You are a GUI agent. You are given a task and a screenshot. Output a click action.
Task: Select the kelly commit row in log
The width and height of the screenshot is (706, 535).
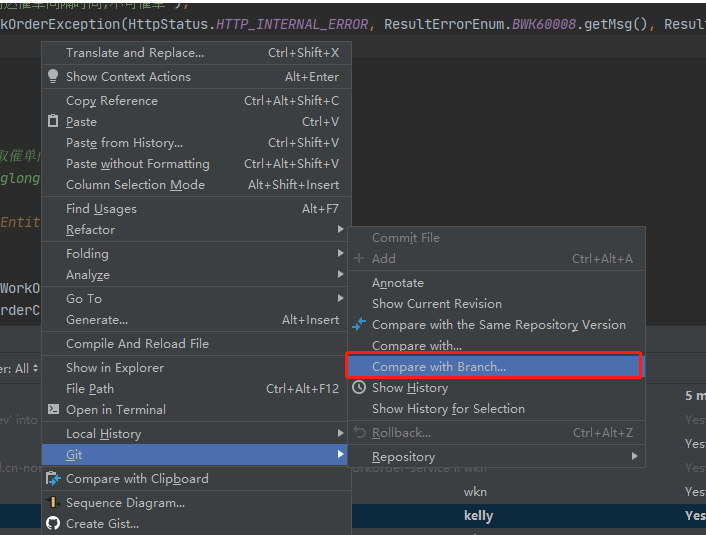click(478, 516)
